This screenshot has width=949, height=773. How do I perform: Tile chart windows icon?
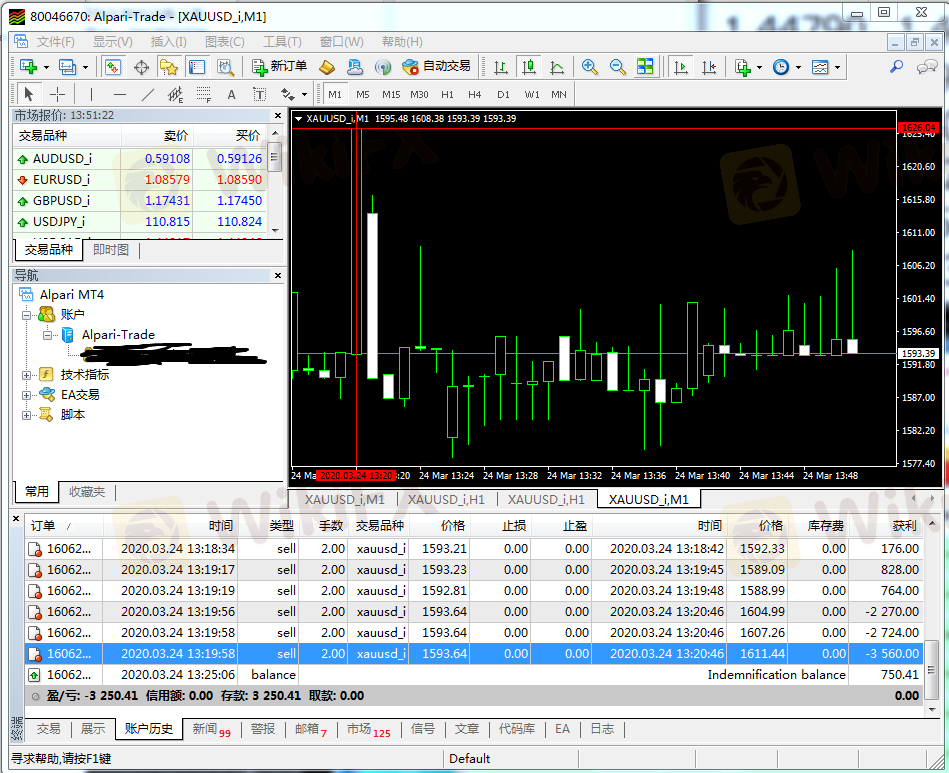(645, 67)
